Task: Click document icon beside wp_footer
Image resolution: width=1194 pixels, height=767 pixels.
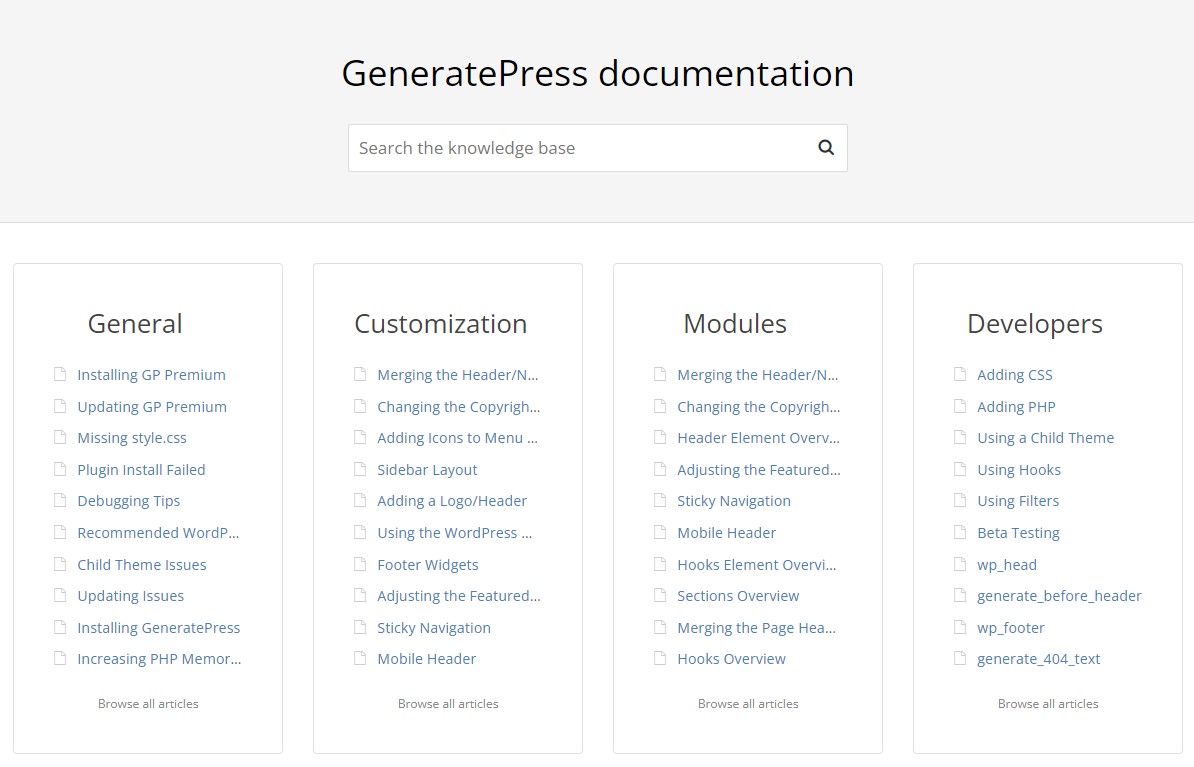Action: pyautogui.click(x=959, y=628)
